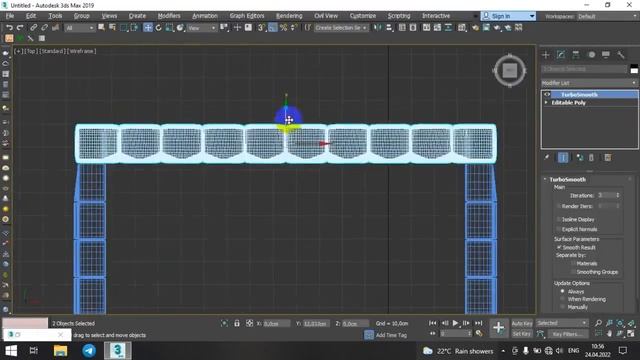
Task: Open the Graph Editors menu
Action: (x=247, y=16)
